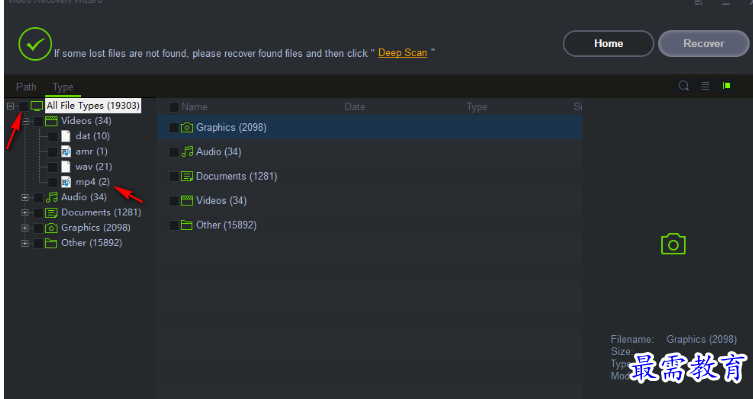Tick the mp4 (2) checkbox
753x399 pixels.
click(53, 182)
